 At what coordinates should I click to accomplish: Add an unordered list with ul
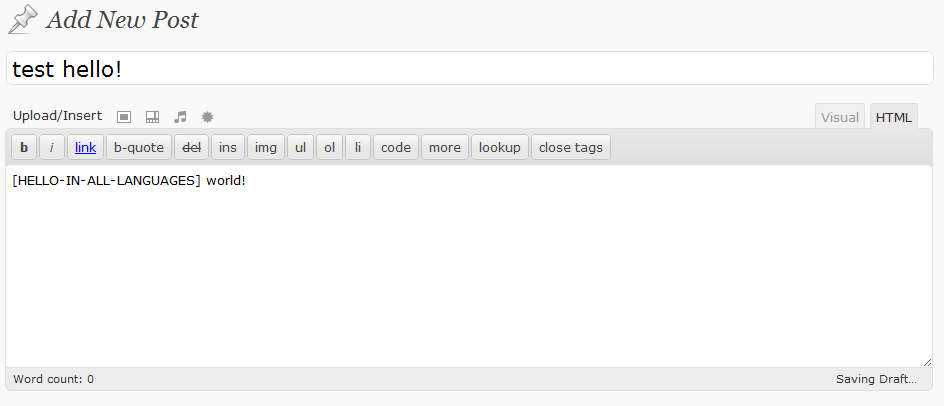(300, 148)
